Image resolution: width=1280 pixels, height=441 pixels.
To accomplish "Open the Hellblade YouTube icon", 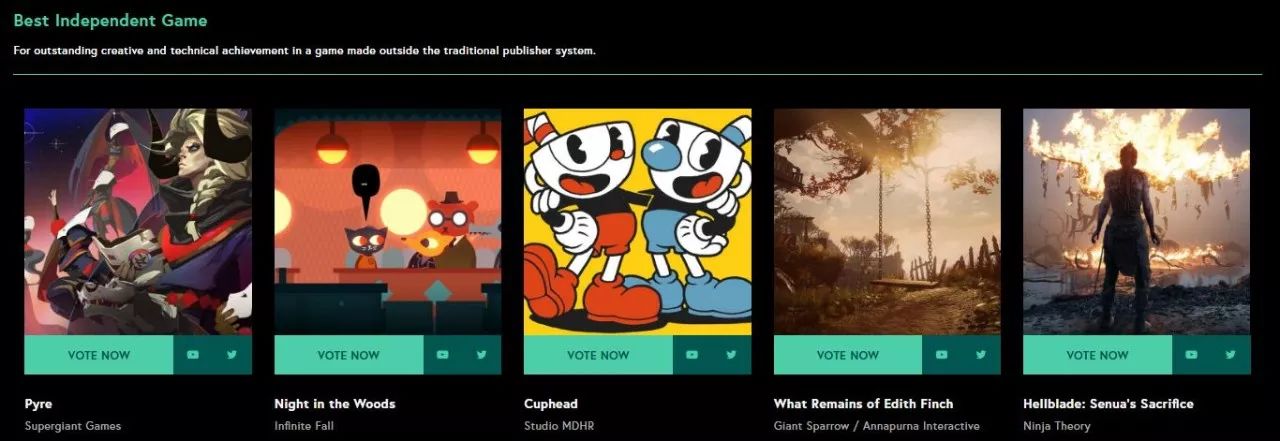I will [x=1191, y=355].
